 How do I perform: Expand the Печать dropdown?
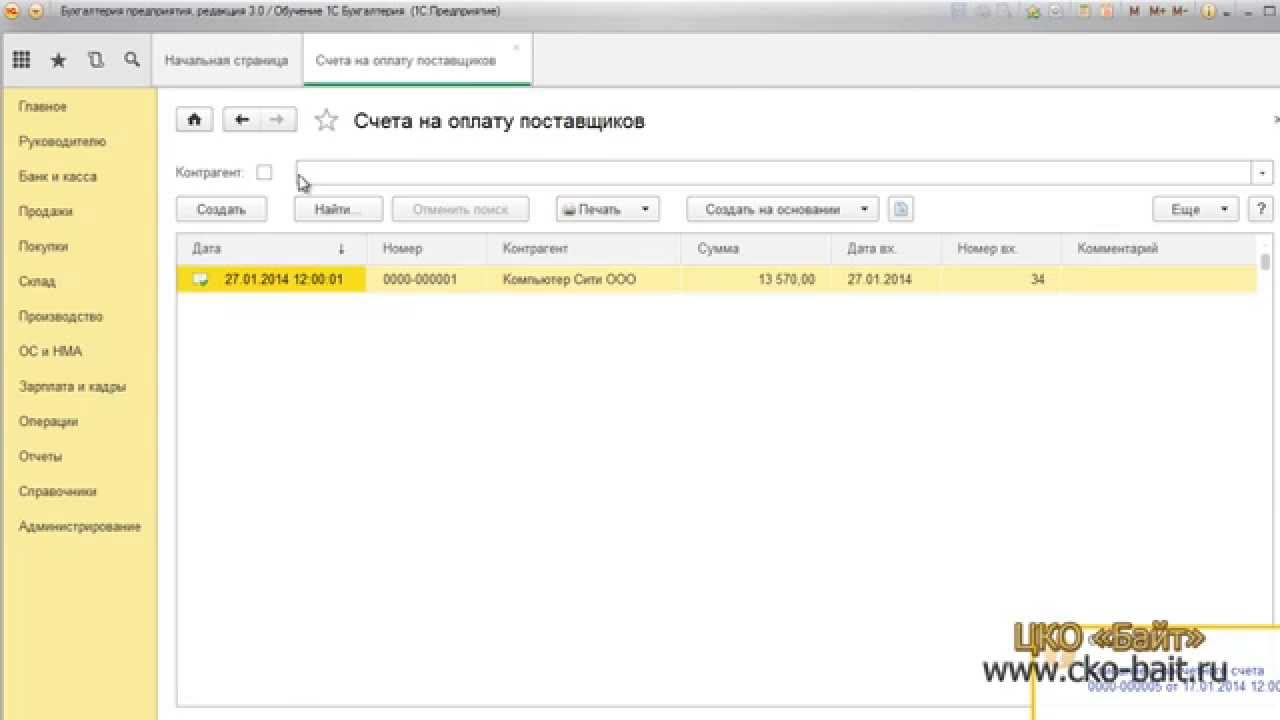pos(645,209)
